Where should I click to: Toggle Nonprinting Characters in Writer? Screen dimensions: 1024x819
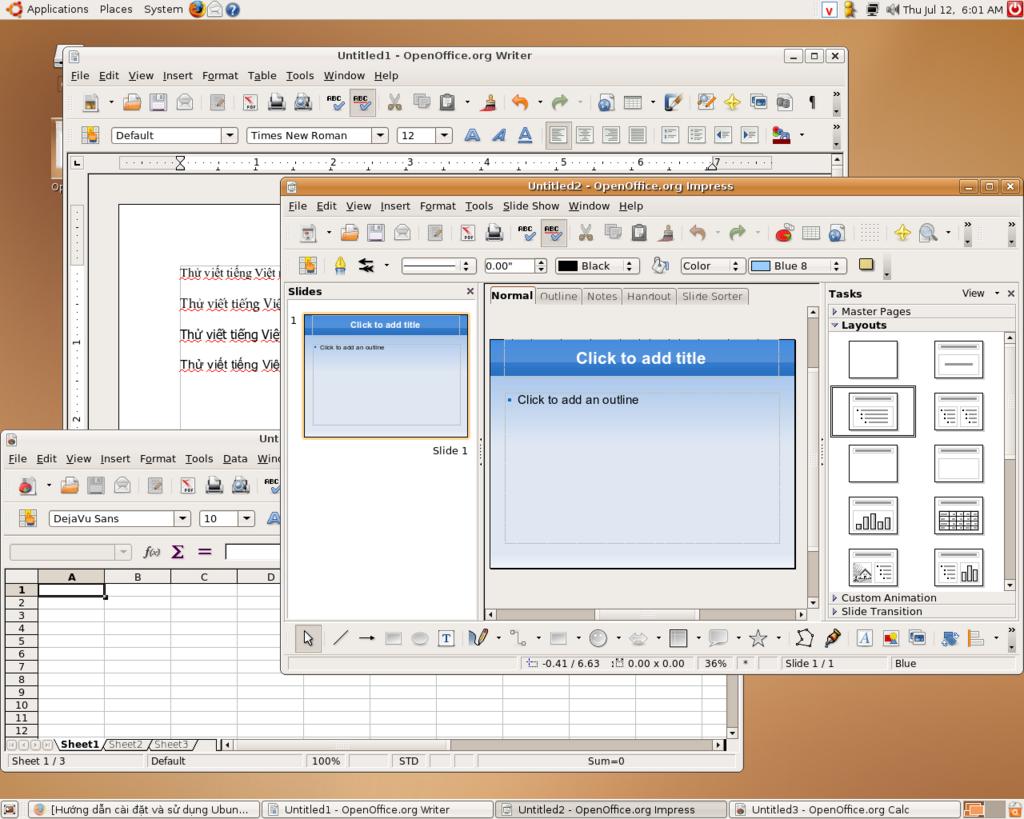(811, 102)
